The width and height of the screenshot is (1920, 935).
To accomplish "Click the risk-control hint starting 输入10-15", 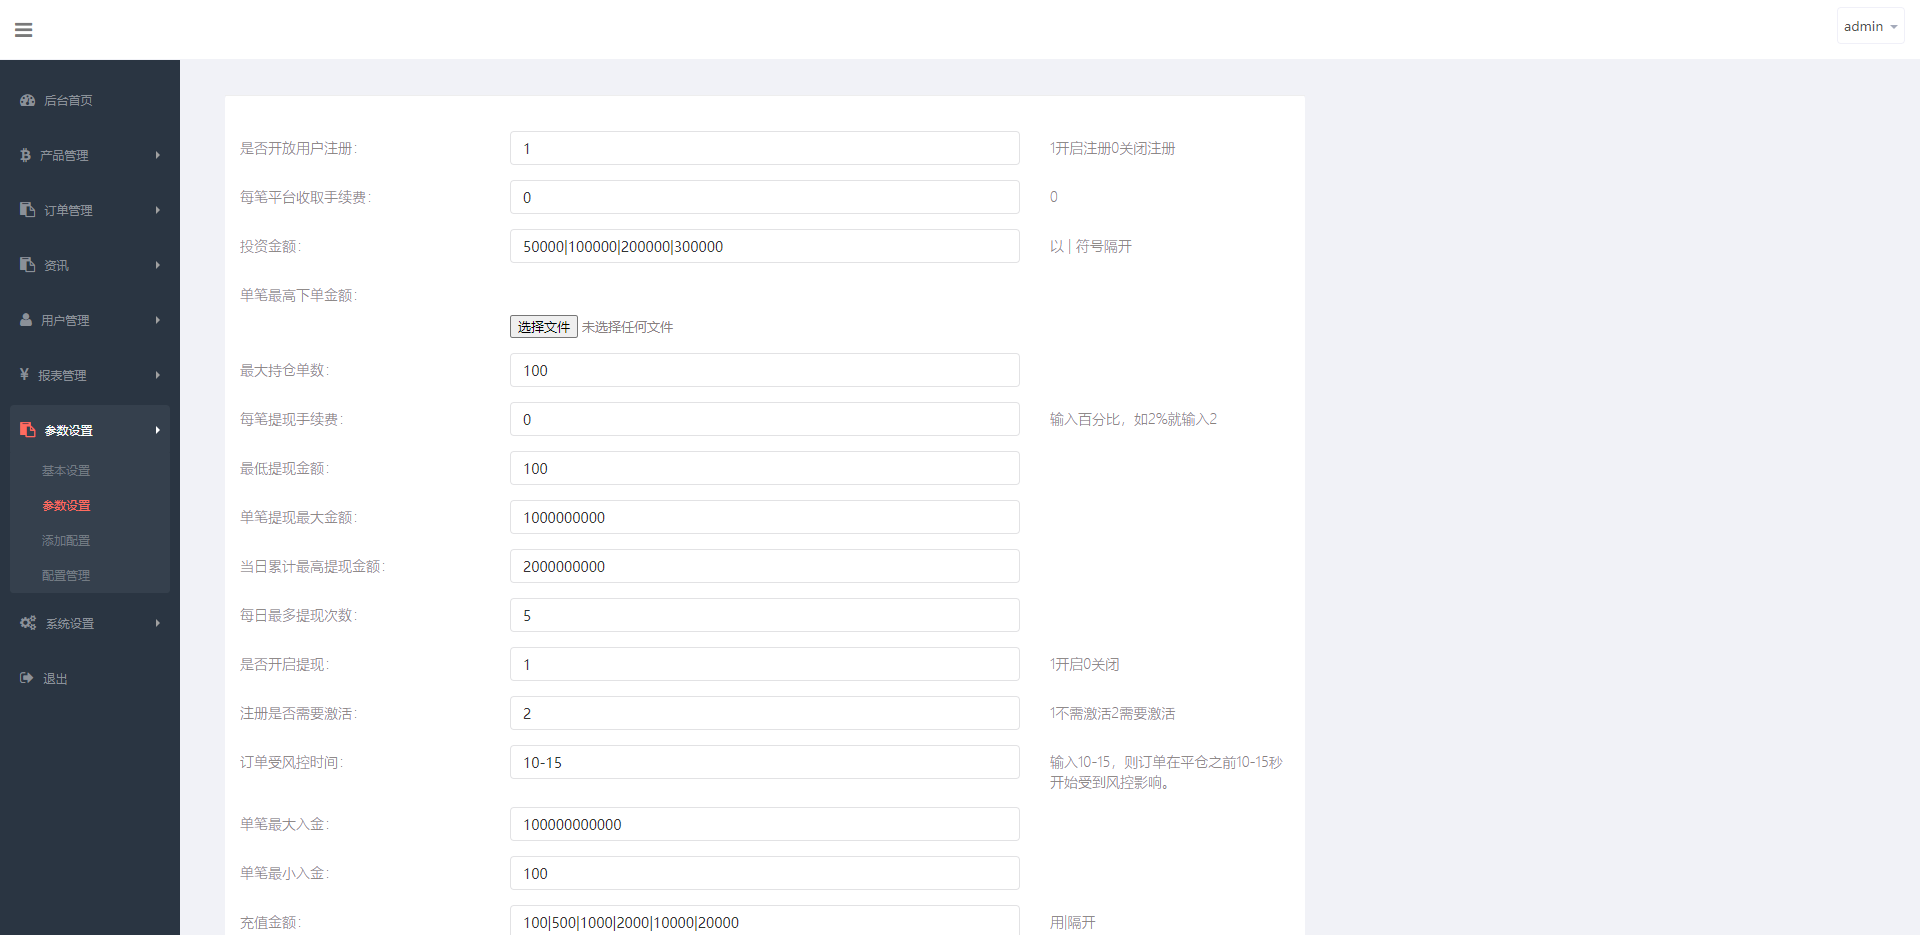I will tap(1166, 772).
